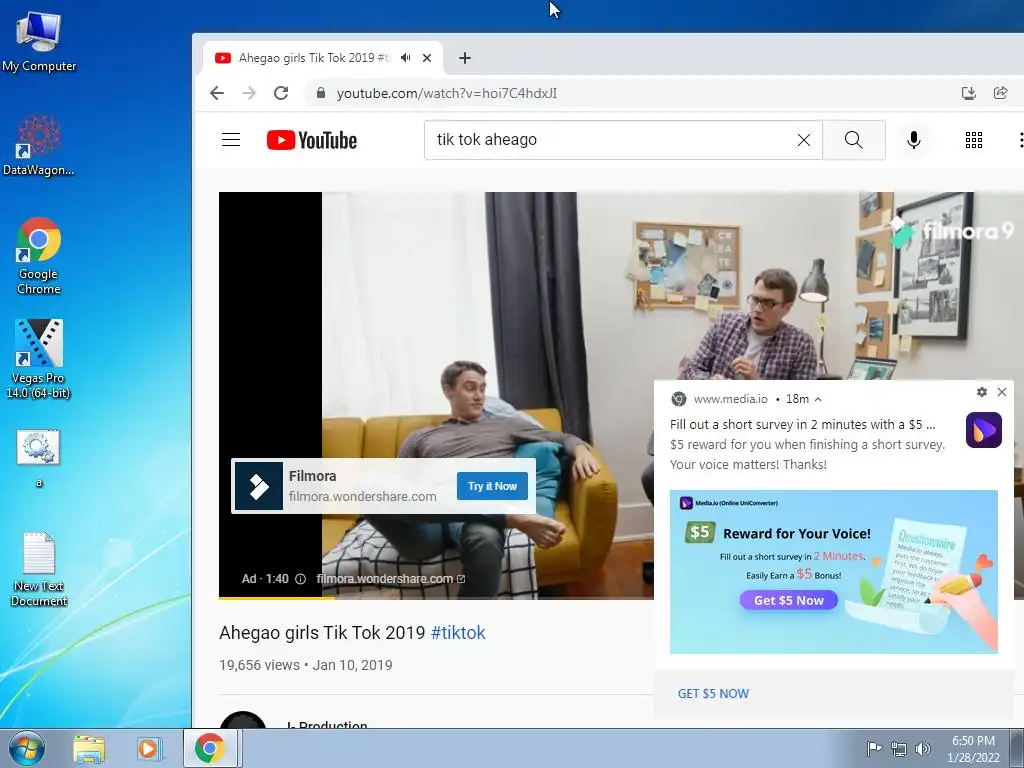The width and height of the screenshot is (1024, 768).
Task: Close the Ahegao girls Tik Tok tab
Action: click(427, 58)
